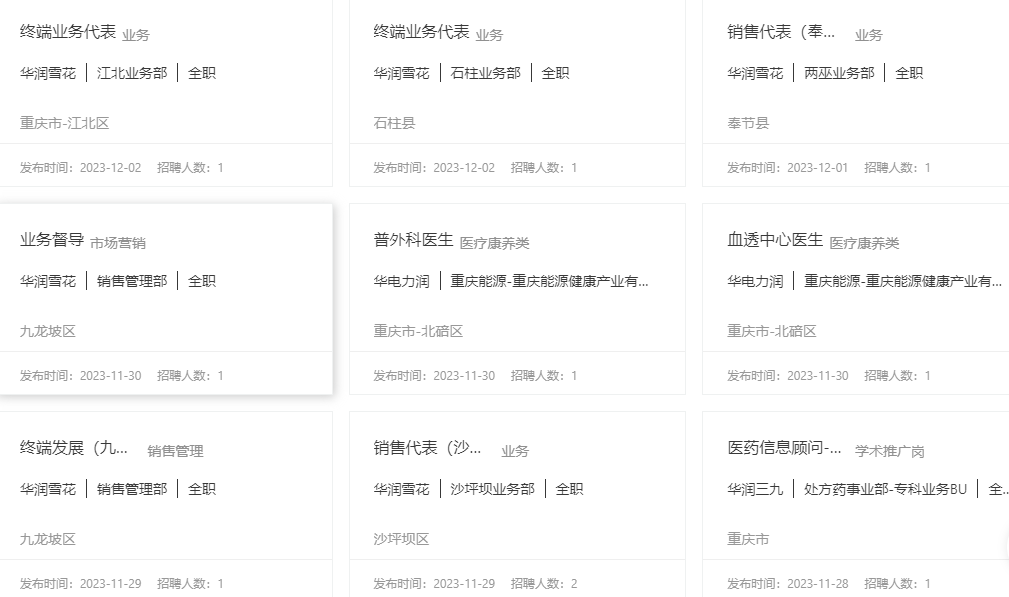Open the 终端发展（九... job posting
The height and width of the screenshot is (597, 1009).
coord(73,448)
